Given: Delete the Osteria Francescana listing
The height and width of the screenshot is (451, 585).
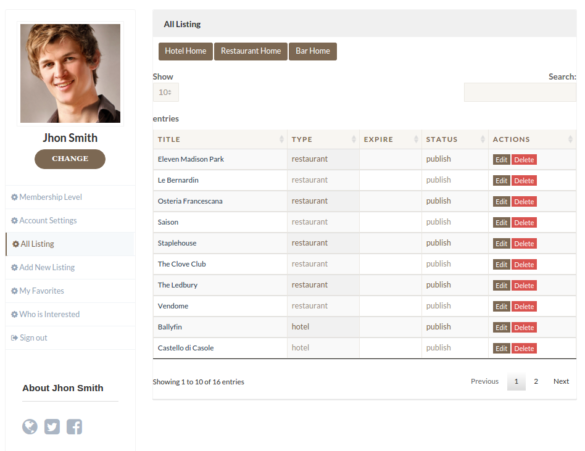Looking at the screenshot, I should click(x=524, y=201).
